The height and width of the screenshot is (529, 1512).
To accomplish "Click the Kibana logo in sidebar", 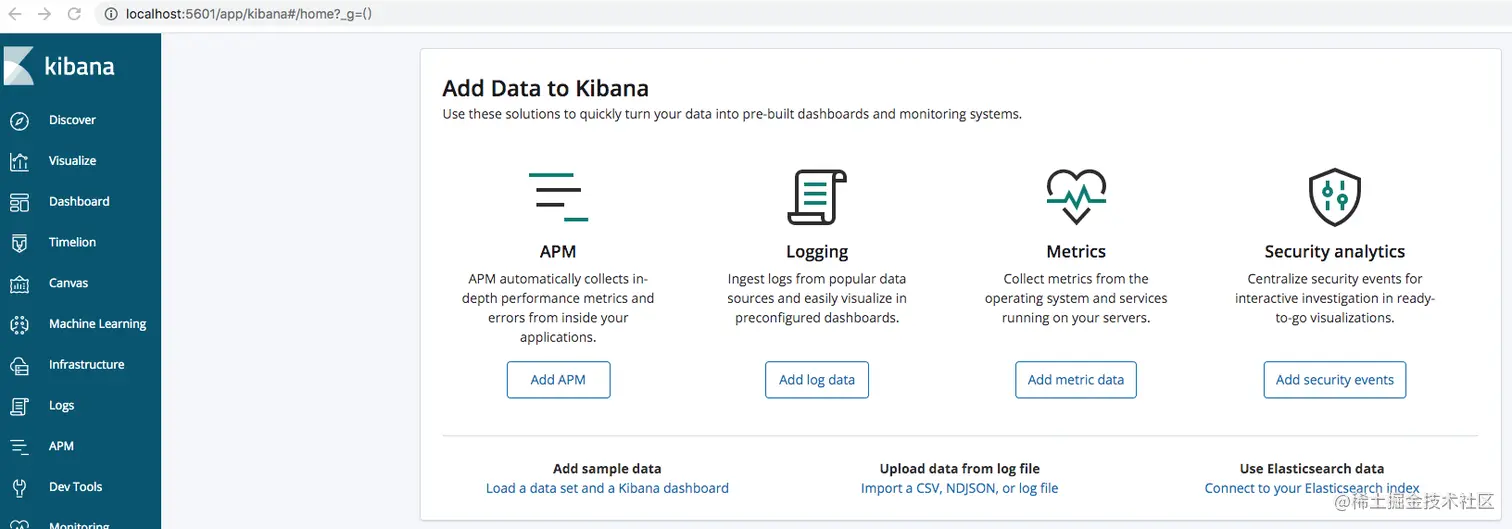I will 19,66.
